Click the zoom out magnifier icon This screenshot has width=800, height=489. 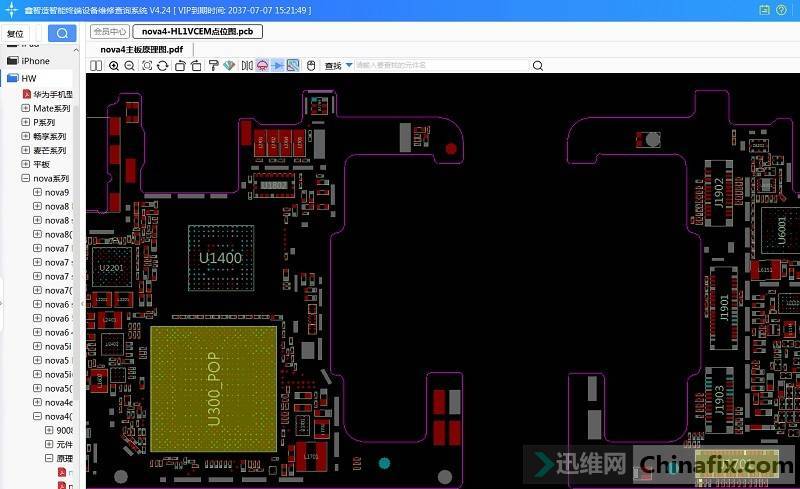(x=130, y=66)
